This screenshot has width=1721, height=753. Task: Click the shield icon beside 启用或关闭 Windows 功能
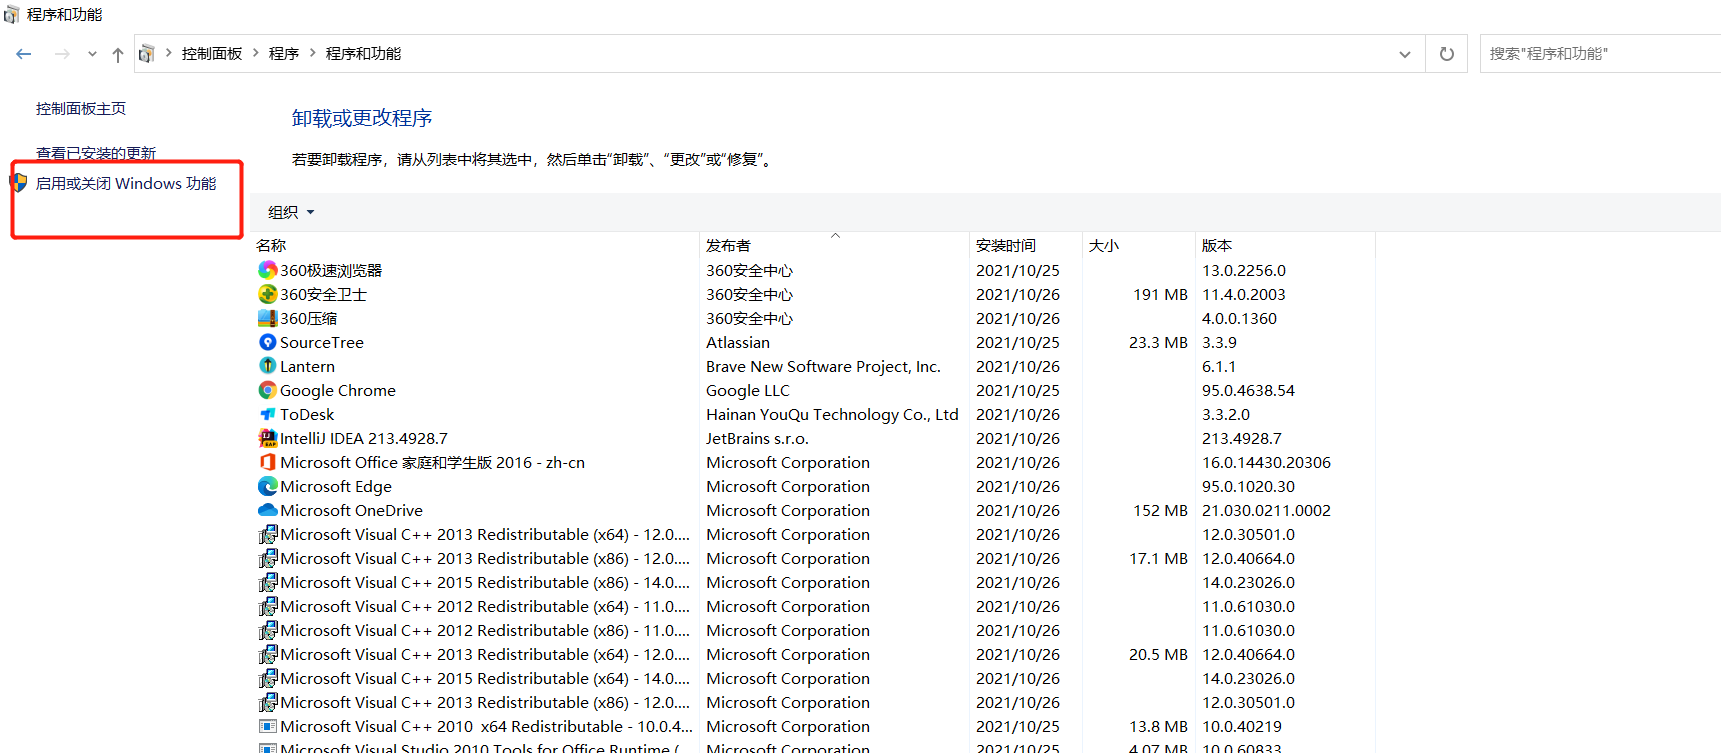pos(19,183)
